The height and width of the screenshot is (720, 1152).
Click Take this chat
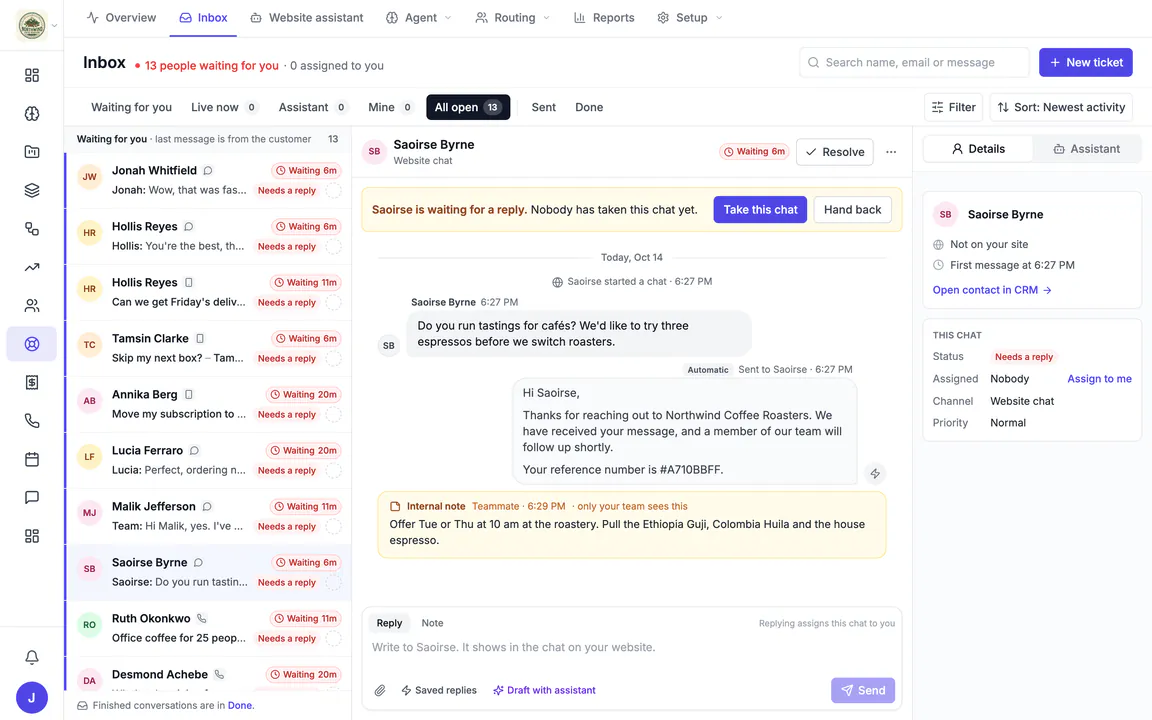pyautogui.click(x=760, y=209)
